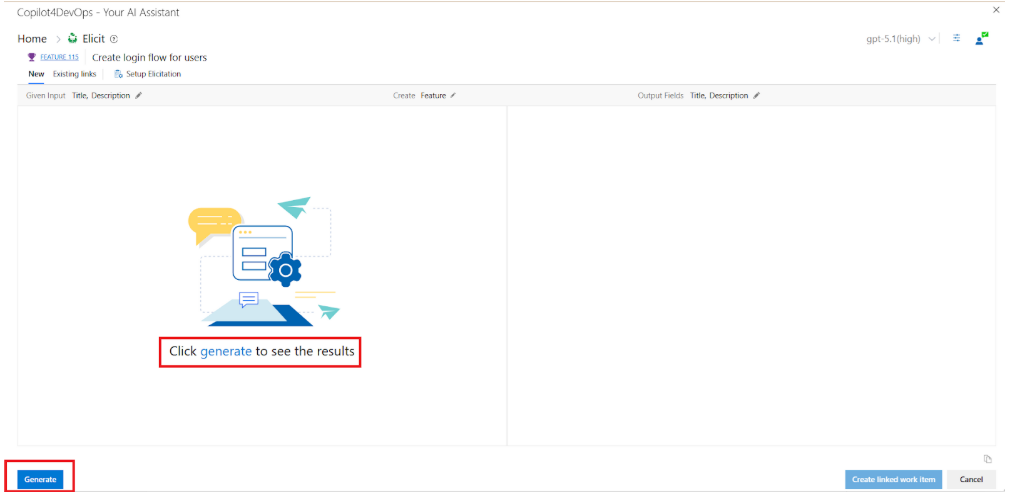1010x498 pixels.
Task: Close the Copilot4DevOps dialog
Action: coord(995,10)
